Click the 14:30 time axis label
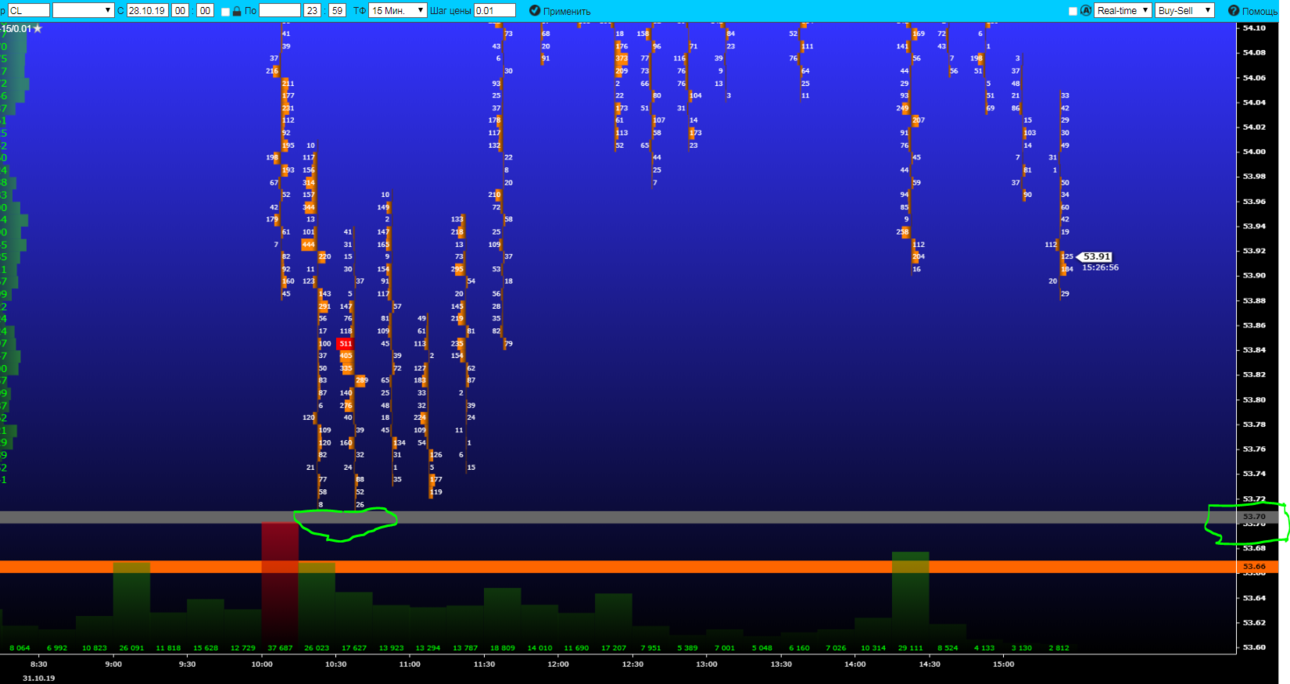Viewport: 1290px width, 684px height. [x=929, y=663]
